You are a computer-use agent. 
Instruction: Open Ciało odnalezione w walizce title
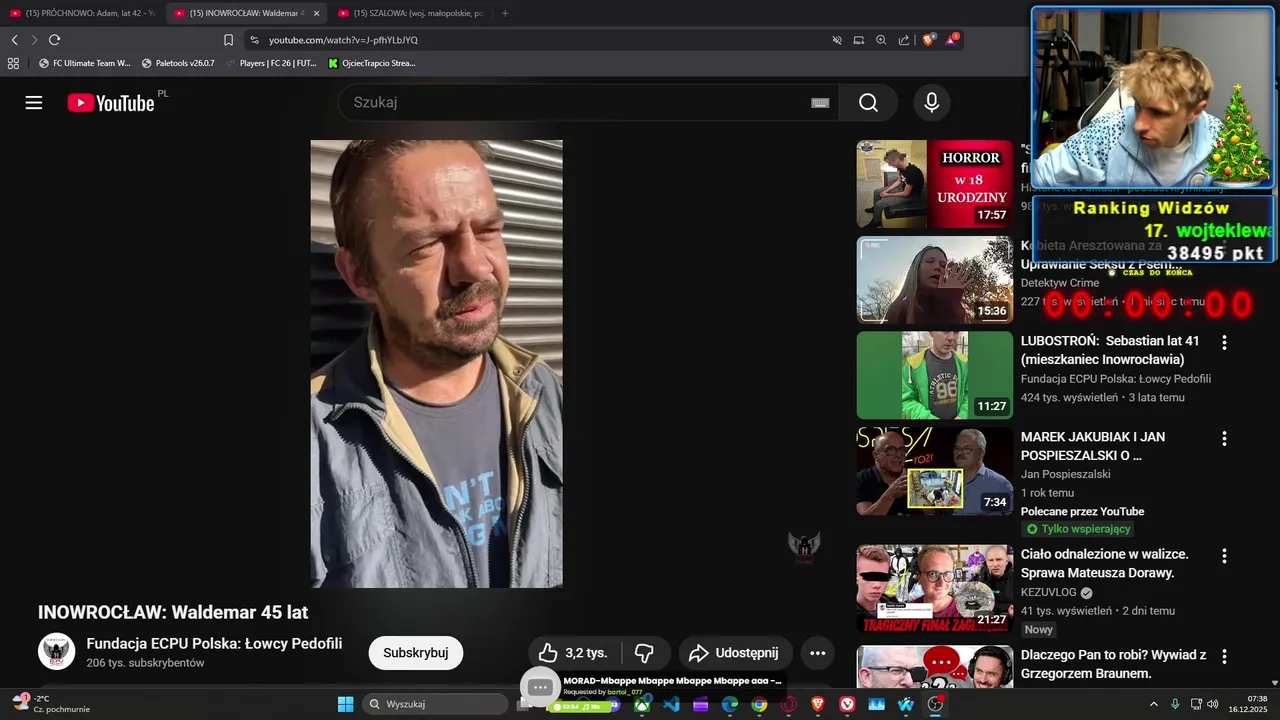coord(1105,563)
